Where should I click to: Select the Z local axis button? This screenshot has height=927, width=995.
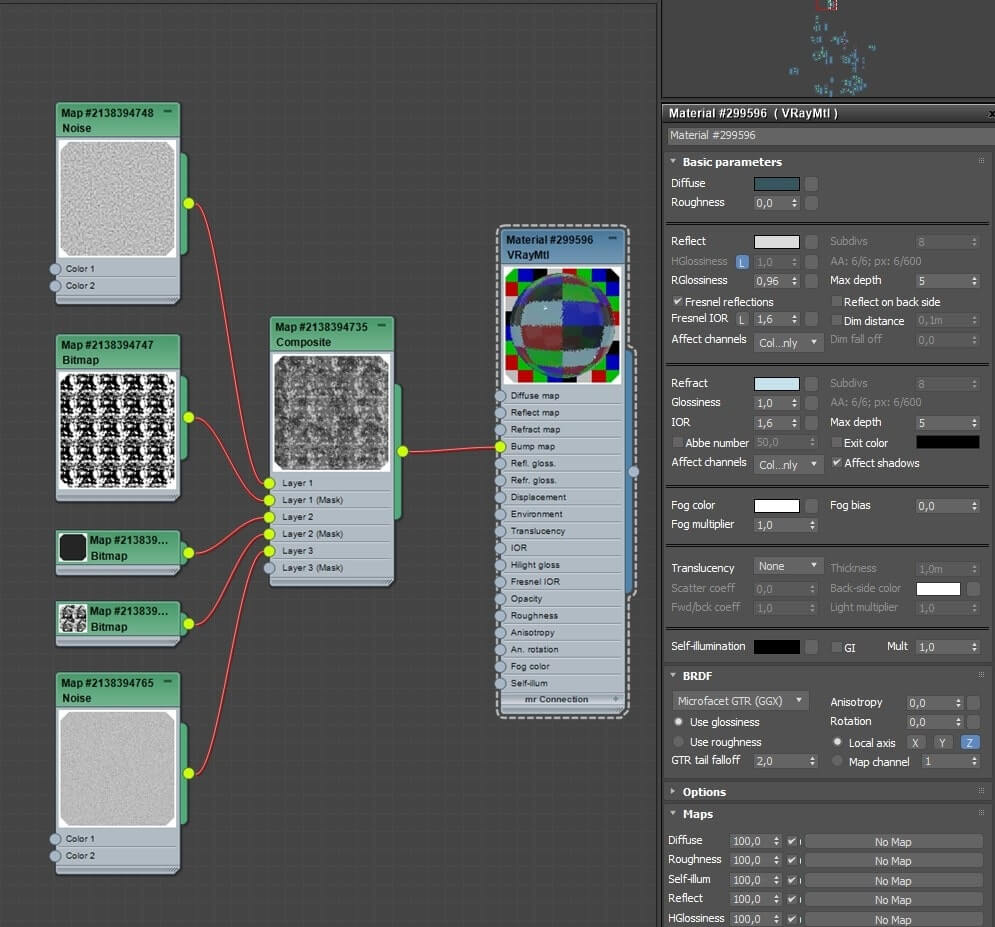click(x=969, y=742)
